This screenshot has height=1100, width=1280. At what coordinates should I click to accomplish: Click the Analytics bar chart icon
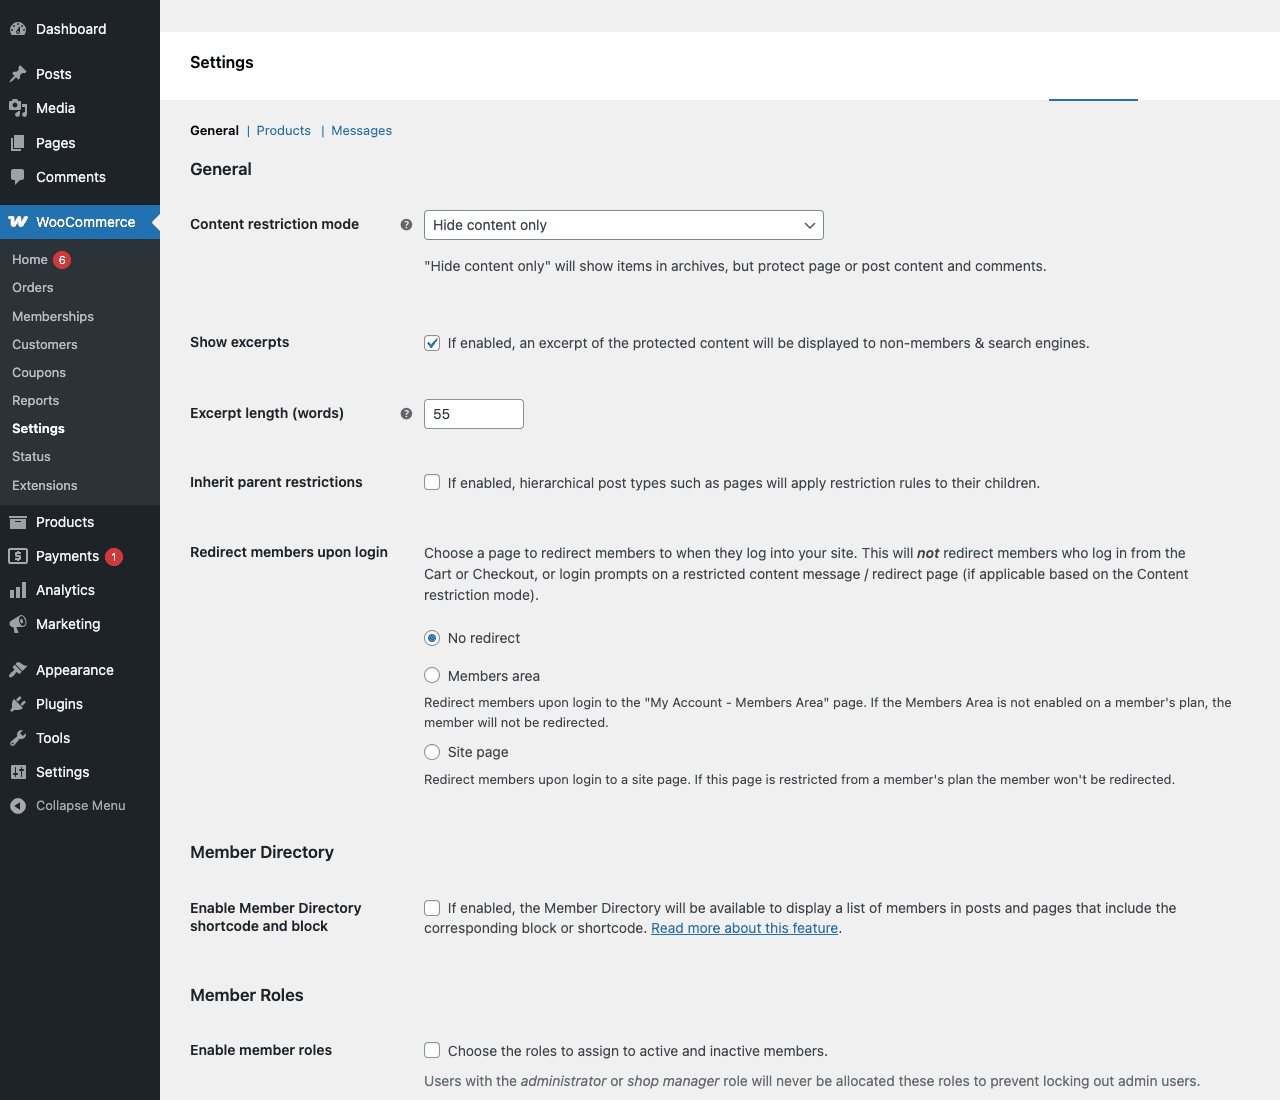18,590
